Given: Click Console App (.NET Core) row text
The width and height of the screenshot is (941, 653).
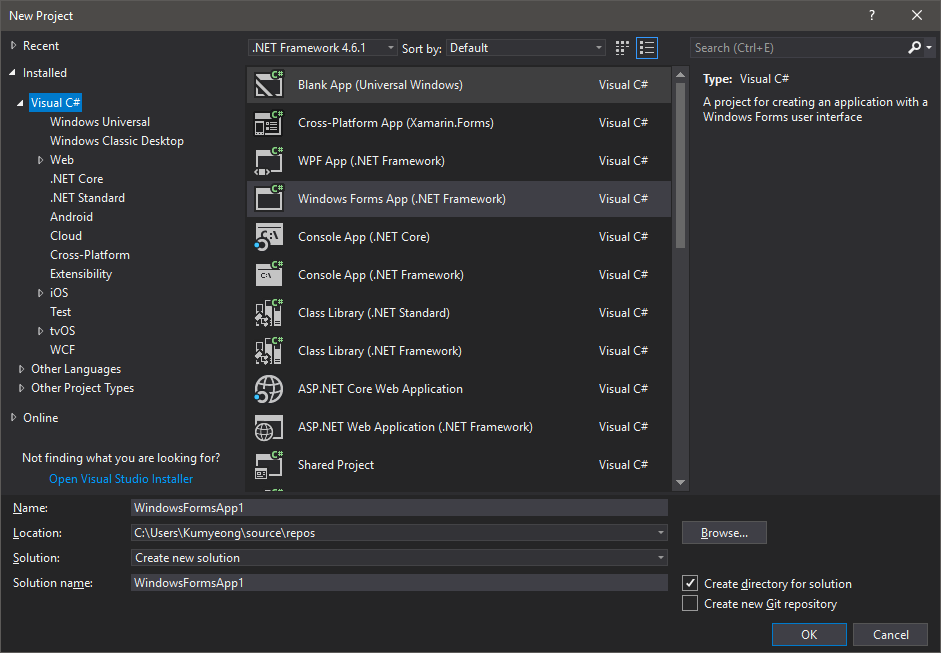Looking at the screenshot, I should [364, 237].
